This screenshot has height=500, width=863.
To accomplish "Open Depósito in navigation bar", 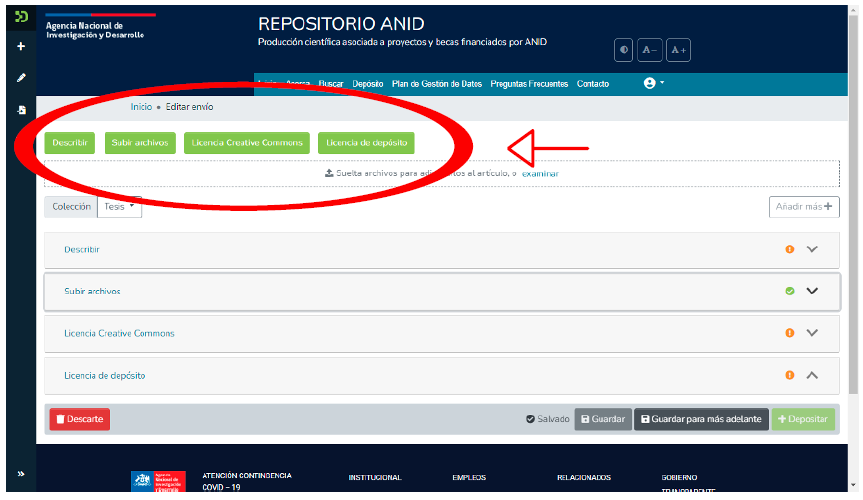I will pos(368,84).
